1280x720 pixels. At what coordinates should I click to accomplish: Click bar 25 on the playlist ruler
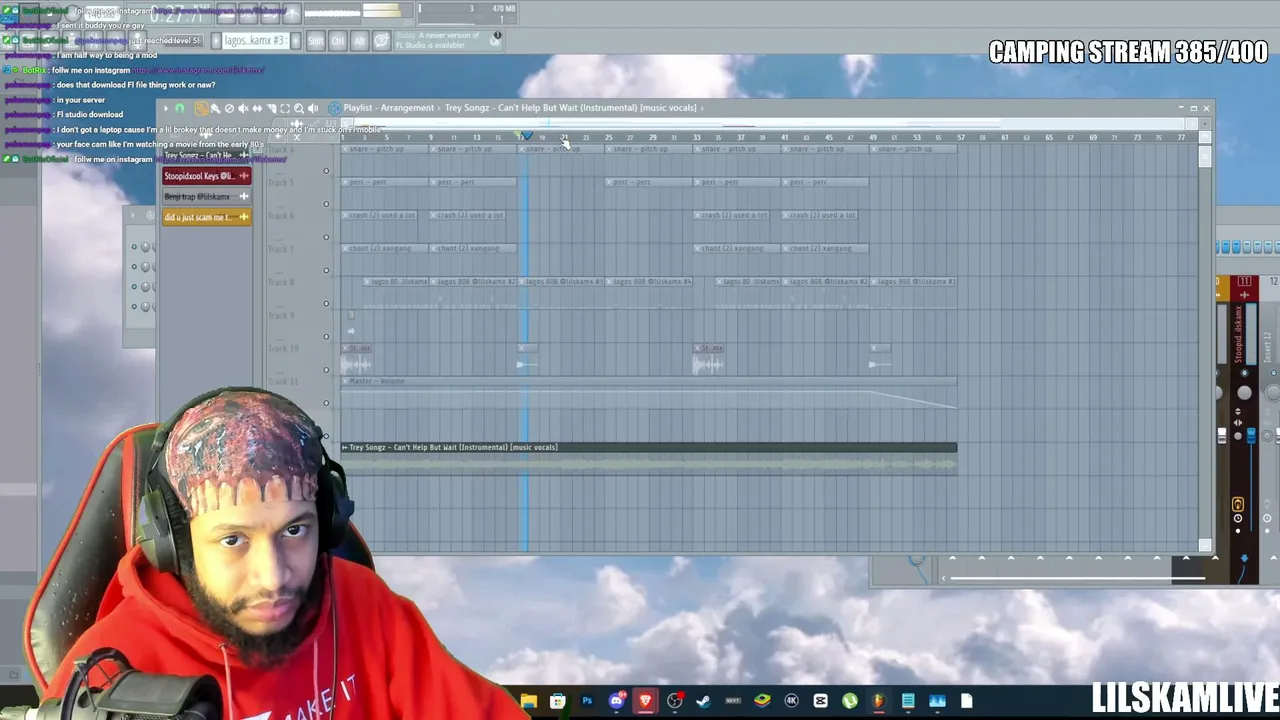[x=608, y=137]
